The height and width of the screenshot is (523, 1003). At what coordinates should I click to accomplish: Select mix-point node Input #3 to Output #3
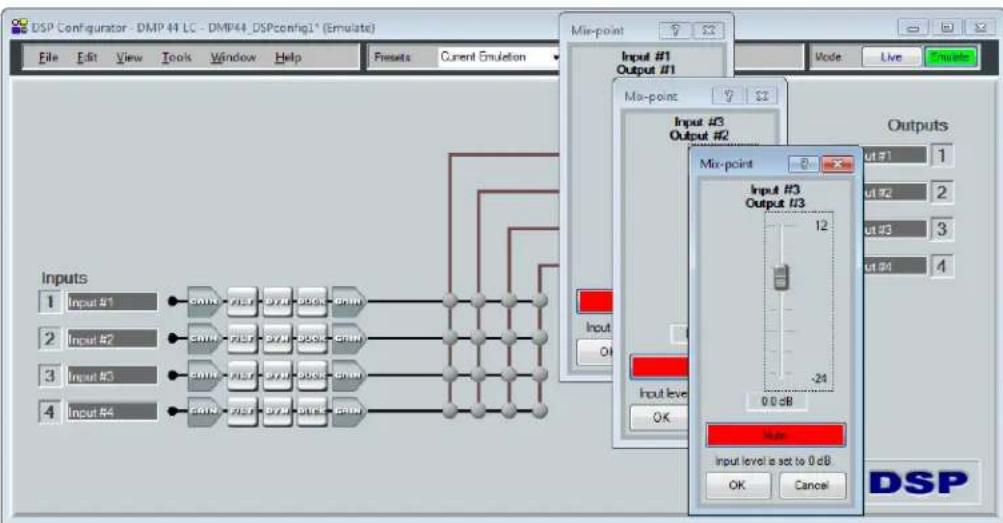click(x=509, y=374)
